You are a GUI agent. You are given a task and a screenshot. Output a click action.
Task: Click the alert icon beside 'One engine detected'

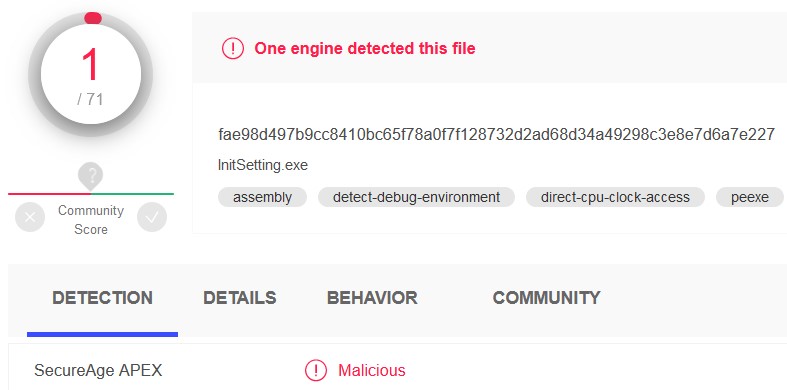pos(233,49)
